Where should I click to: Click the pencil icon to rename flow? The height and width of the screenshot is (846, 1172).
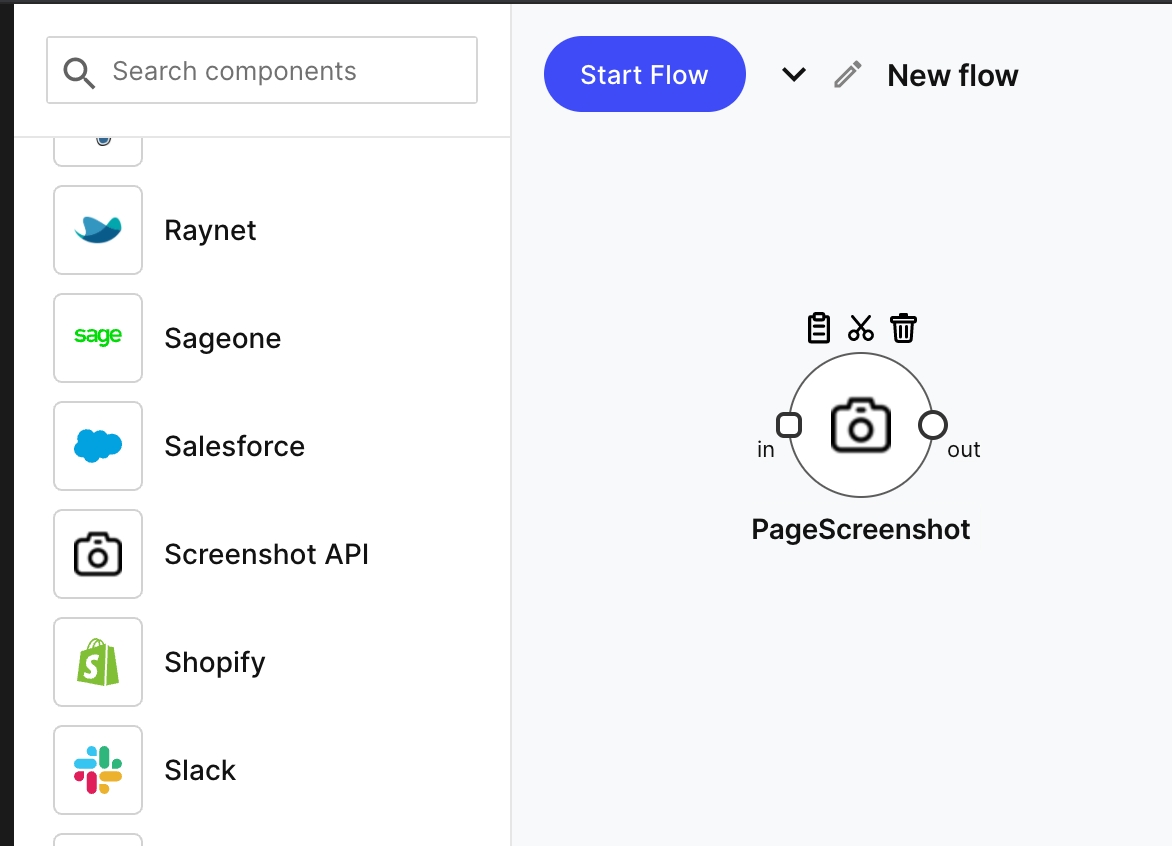click(848, 75)
